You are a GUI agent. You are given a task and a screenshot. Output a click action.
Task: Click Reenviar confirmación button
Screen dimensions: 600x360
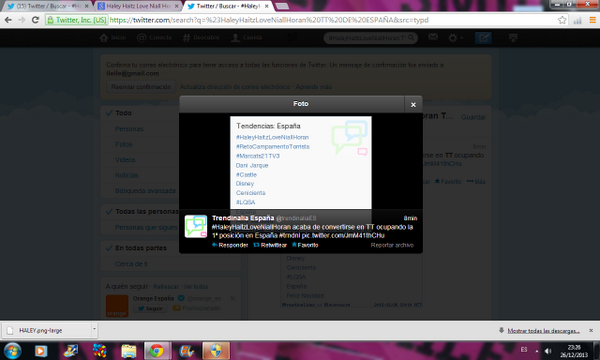(141, 87)
